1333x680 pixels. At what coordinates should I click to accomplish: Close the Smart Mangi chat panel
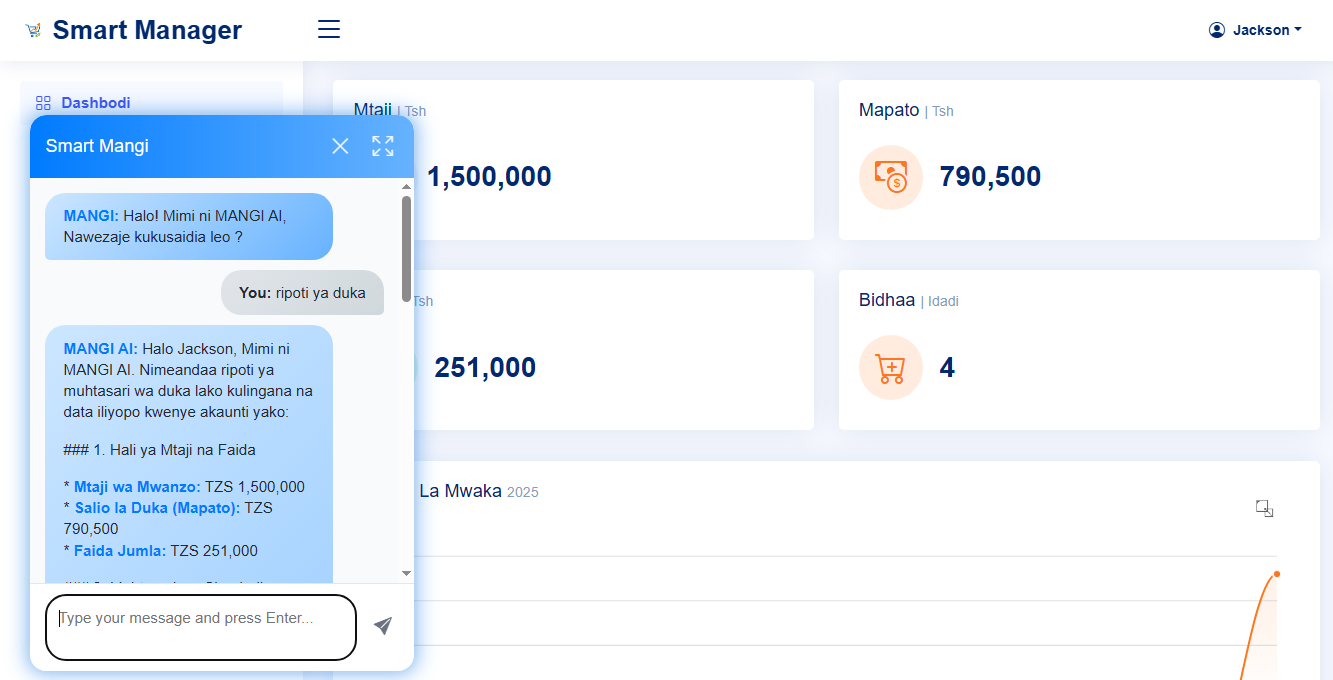coord(340,146)
